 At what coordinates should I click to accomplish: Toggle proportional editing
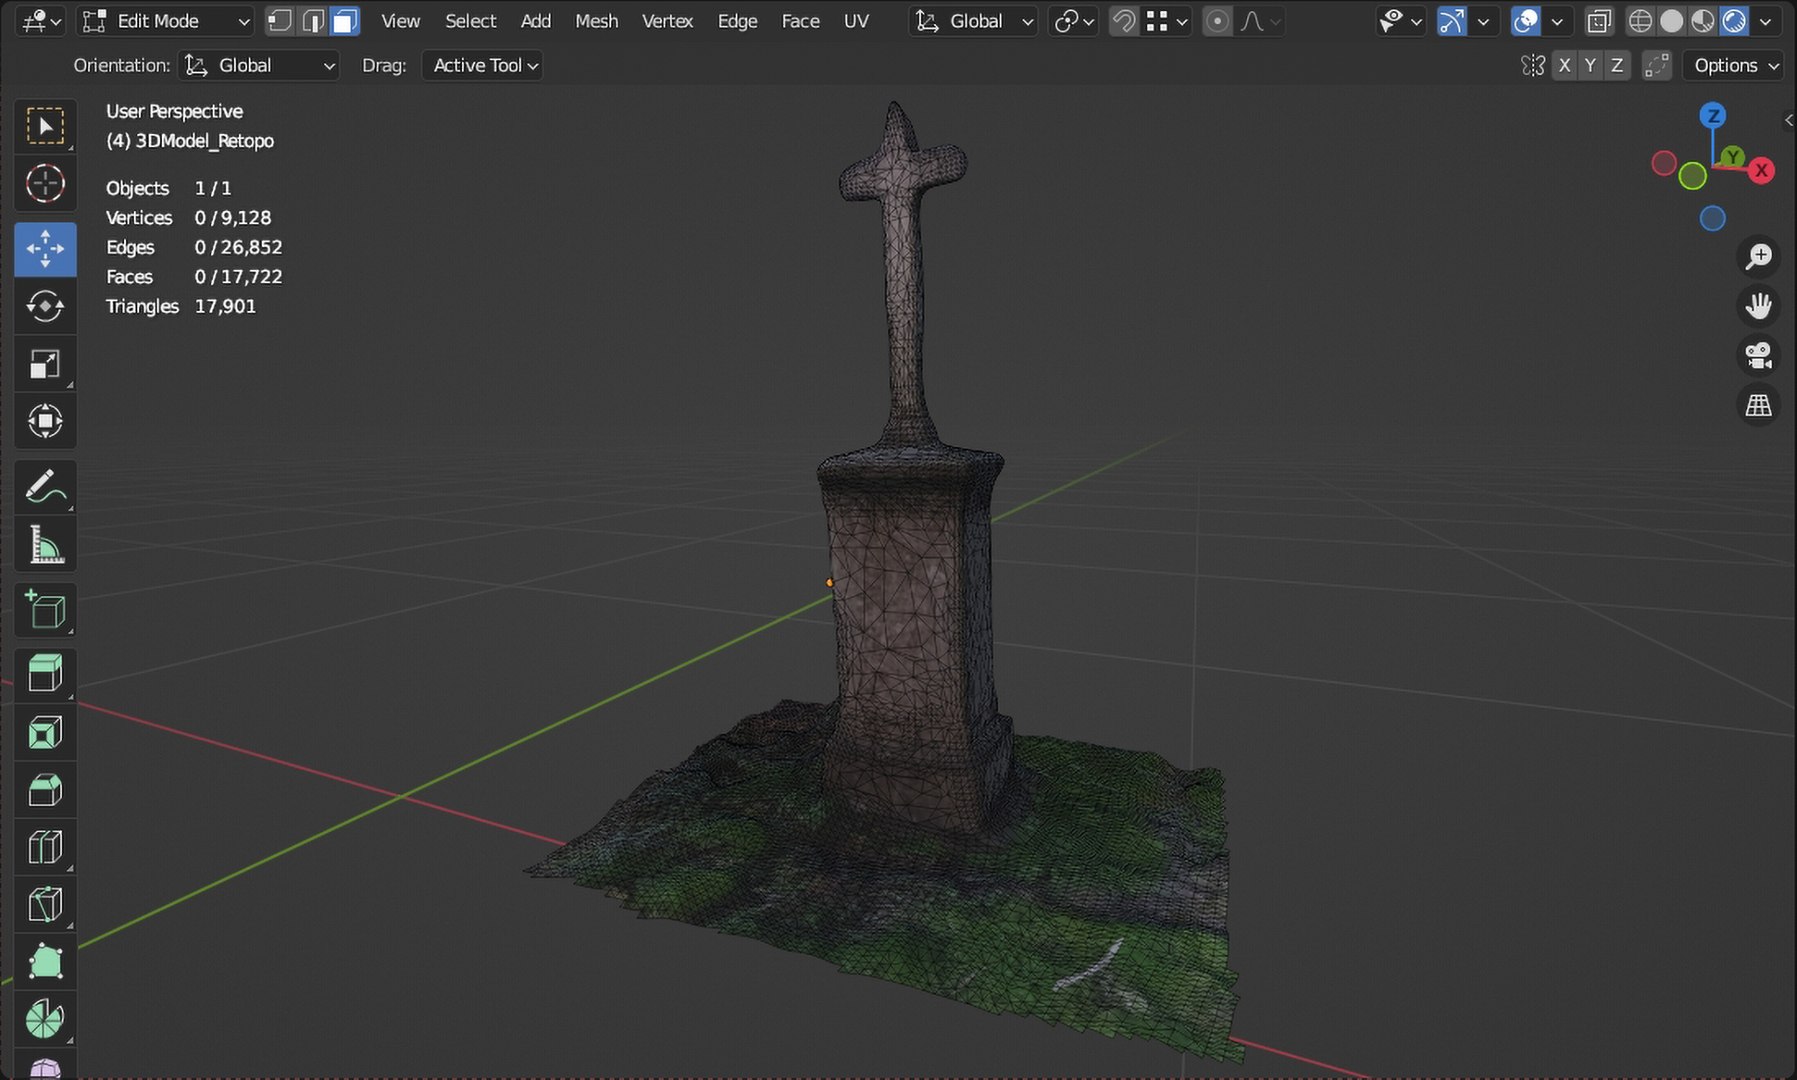(x=1217, y=21)
